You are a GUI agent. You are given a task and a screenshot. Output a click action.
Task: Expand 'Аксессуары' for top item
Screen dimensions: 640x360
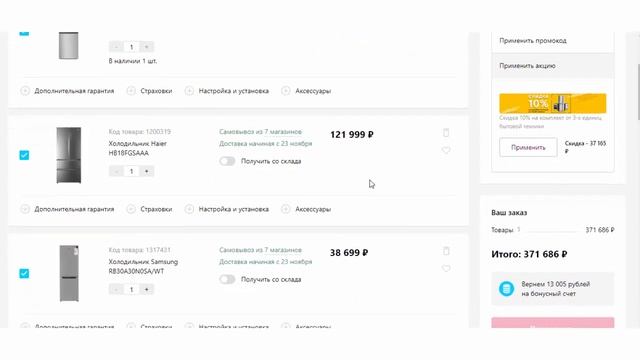pyautogui.click(x=306, y=91)
